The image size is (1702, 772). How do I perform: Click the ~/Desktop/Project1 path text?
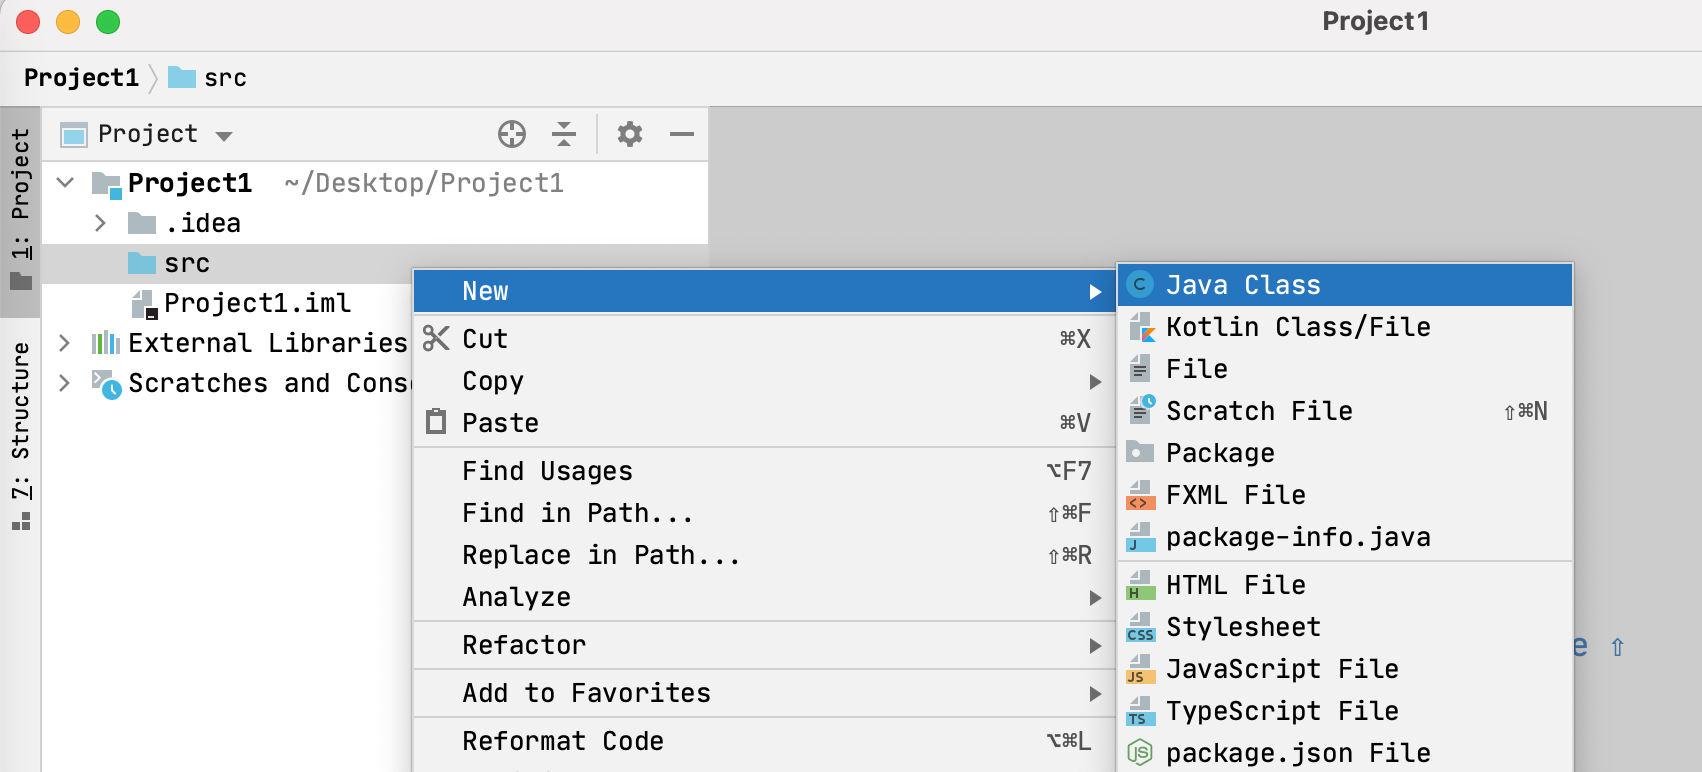424,183
